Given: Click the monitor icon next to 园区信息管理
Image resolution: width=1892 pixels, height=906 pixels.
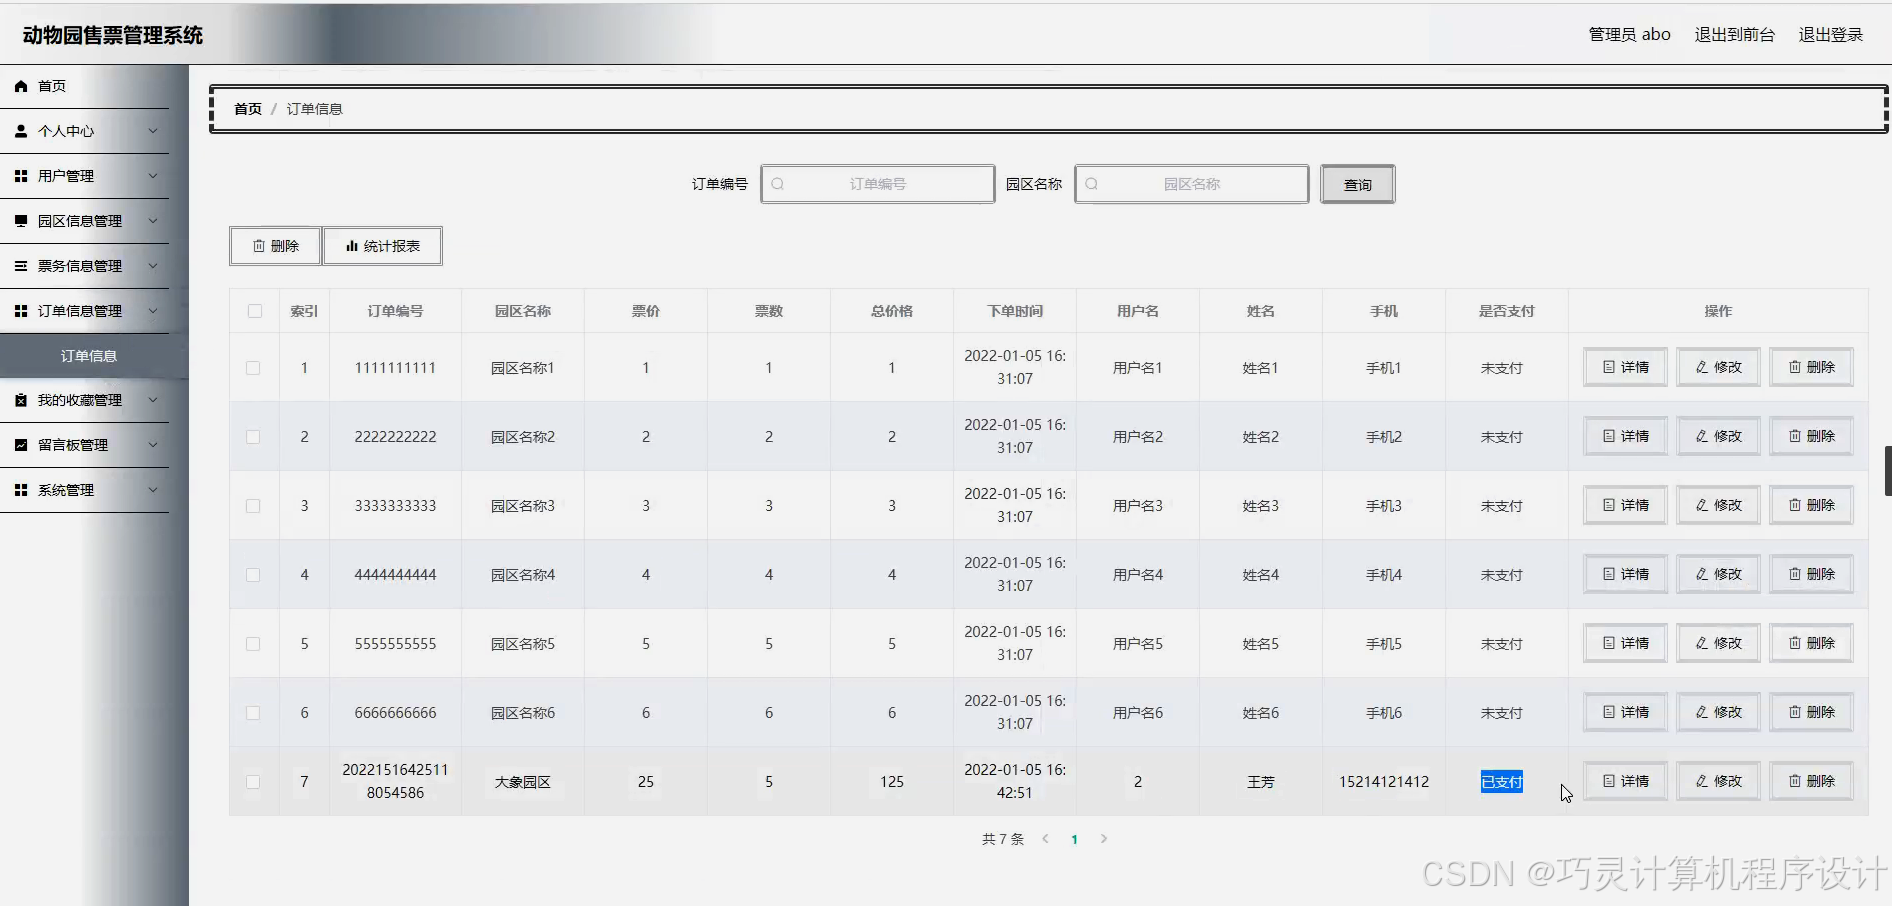Looking at the screenshot, I should (x=21, y=221).
